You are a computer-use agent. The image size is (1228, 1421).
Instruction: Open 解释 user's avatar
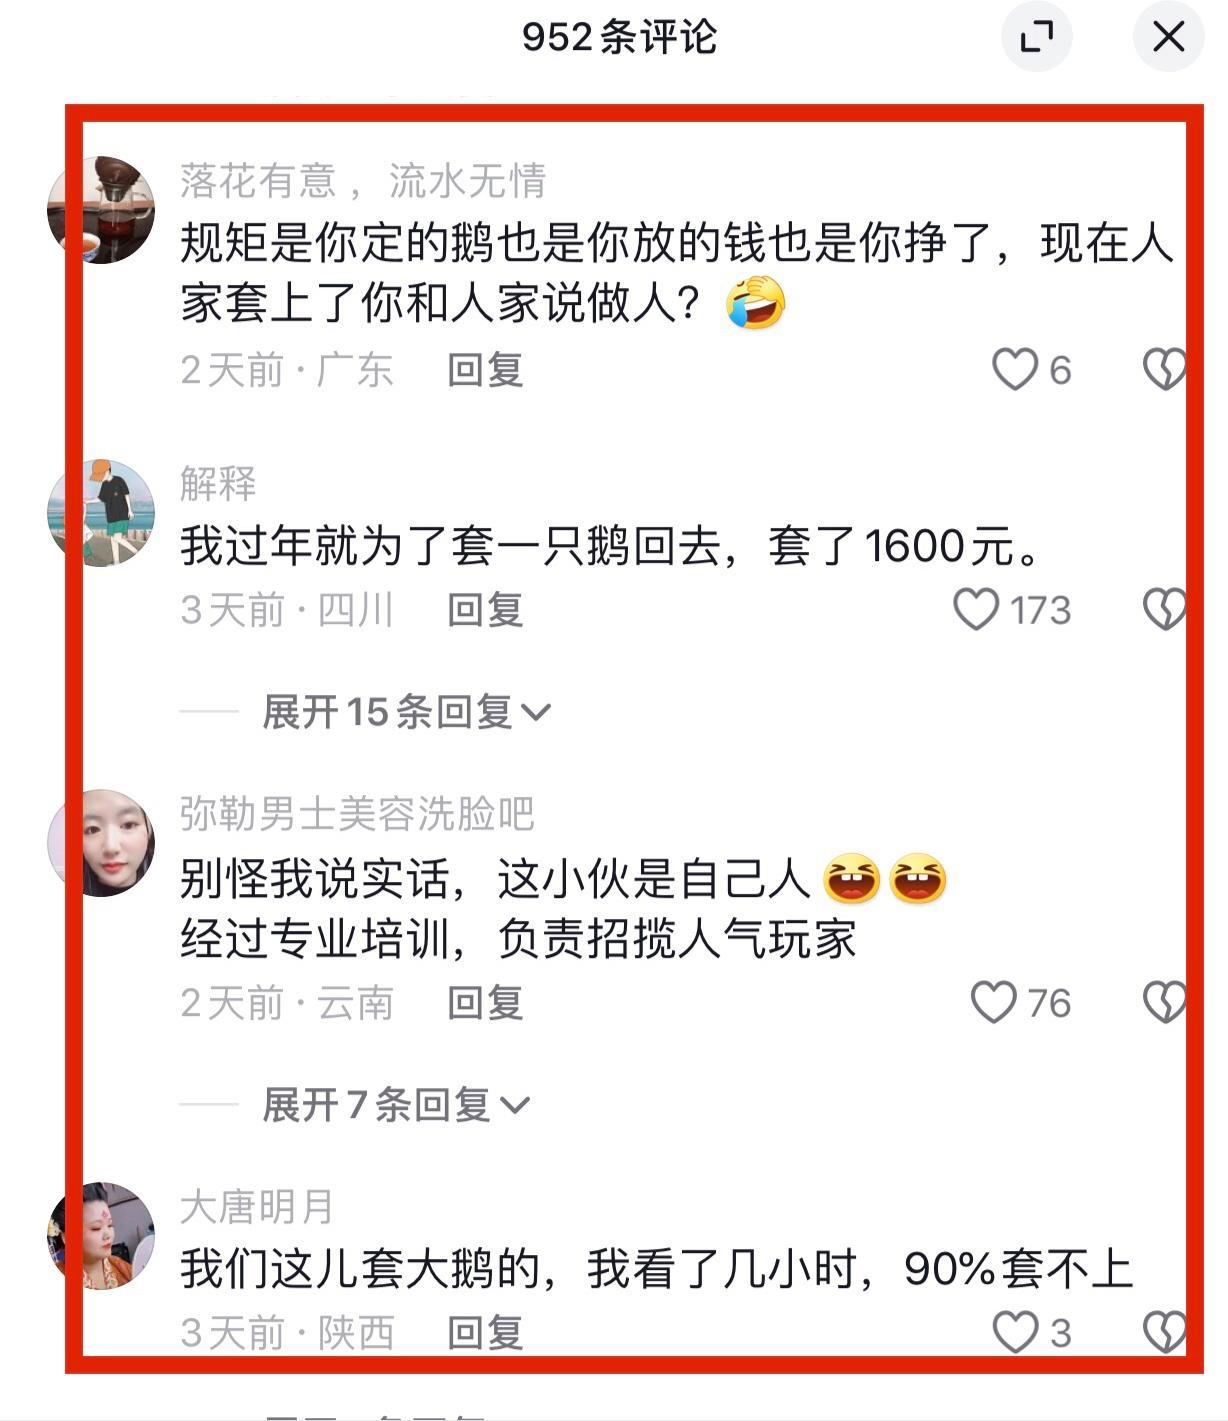point(101,513)
